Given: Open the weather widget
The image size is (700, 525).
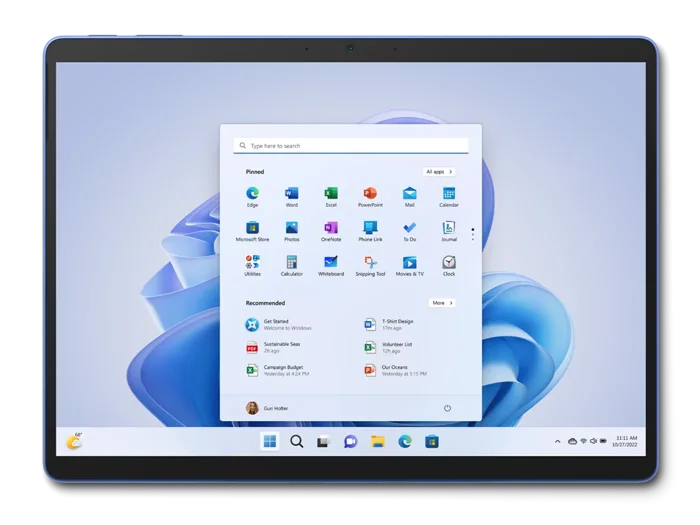Looking at the screenshot, I should coord(75,441).
